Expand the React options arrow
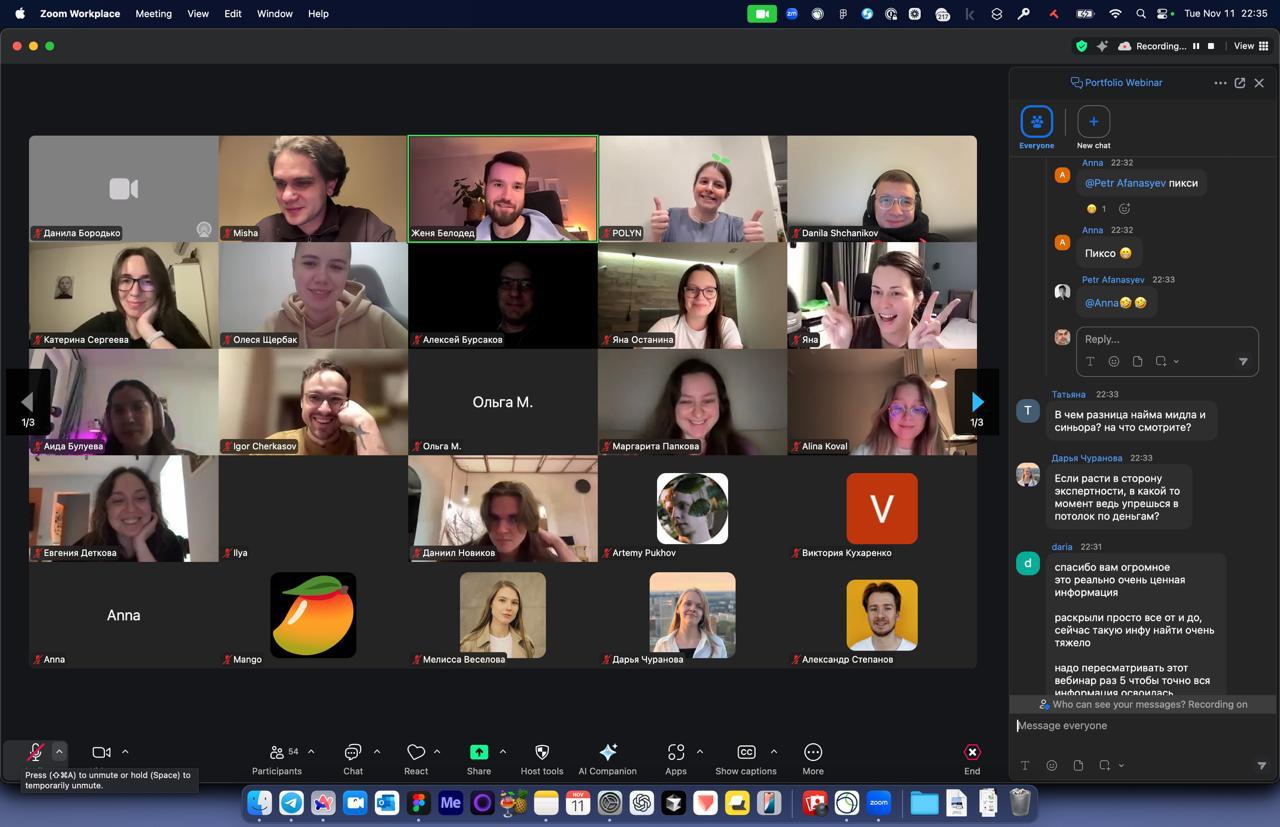 pos(437,752)
